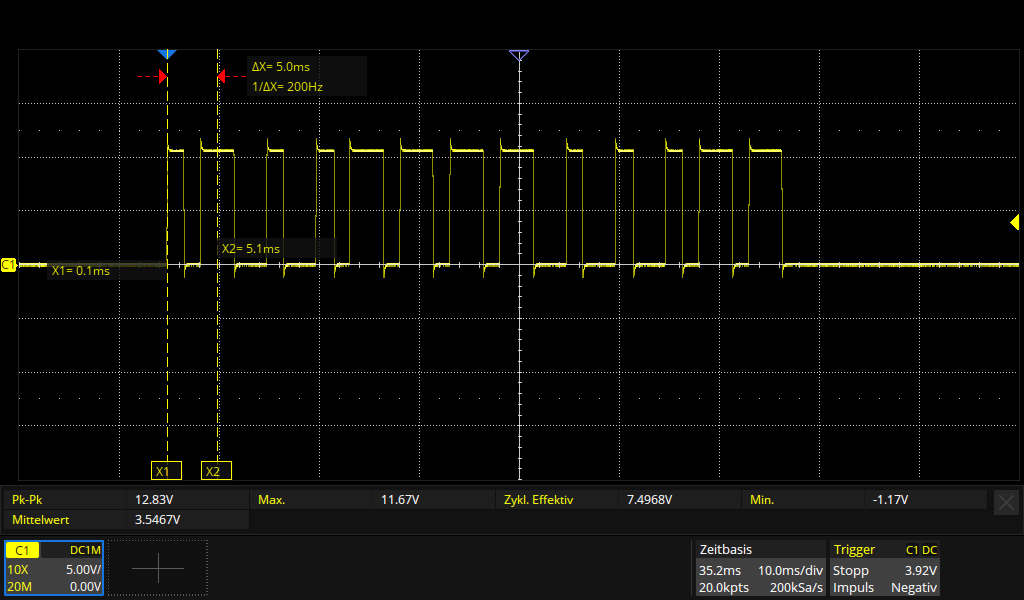Click the 20M bandwidth limit indicator
This screenshot has height=600, width=1024.
tap(20, 586)
